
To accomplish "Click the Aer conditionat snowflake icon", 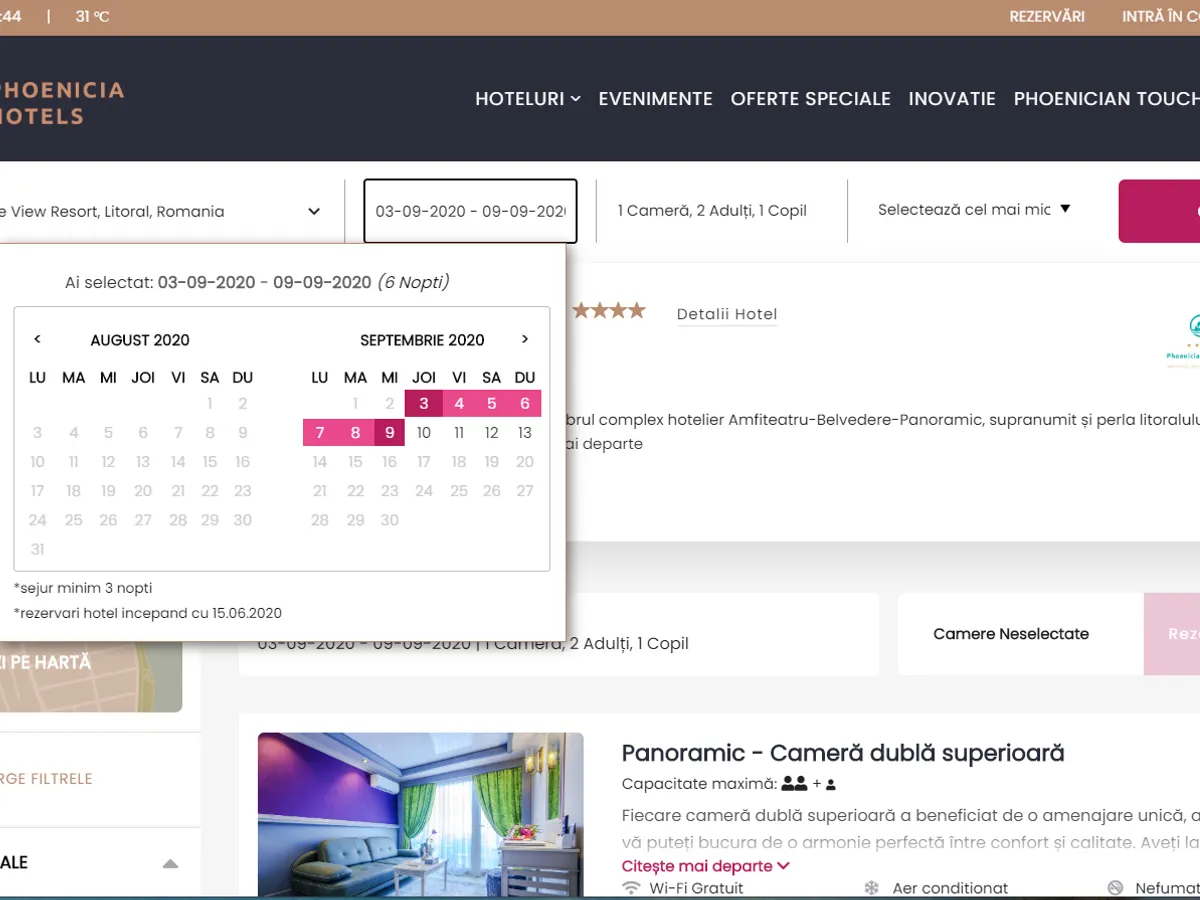I will point(871,888).
